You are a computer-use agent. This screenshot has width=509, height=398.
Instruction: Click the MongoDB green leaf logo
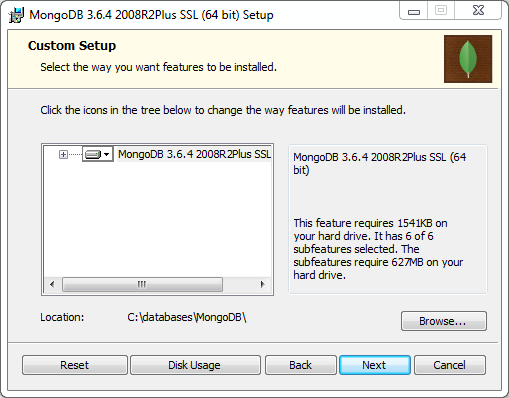pyautogui.click(x=468, y=59)
